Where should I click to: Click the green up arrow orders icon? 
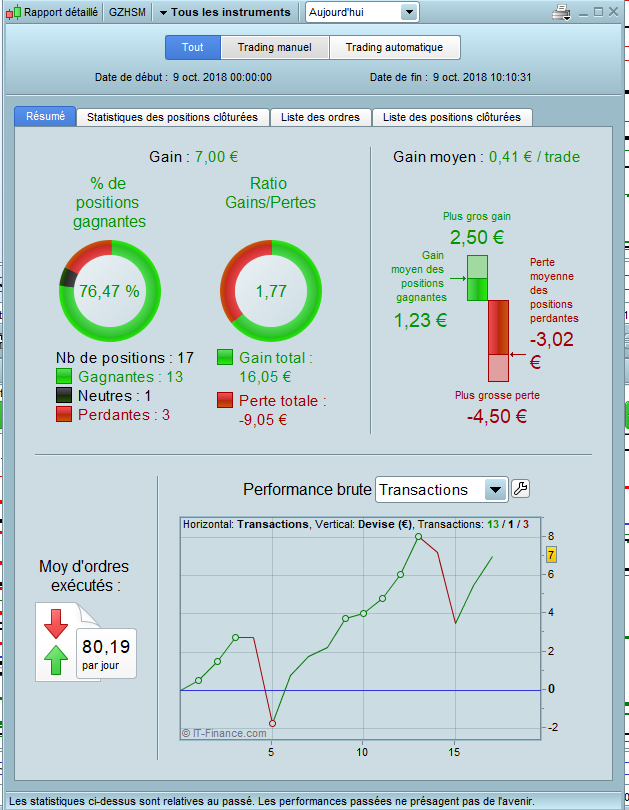point(56,660)
